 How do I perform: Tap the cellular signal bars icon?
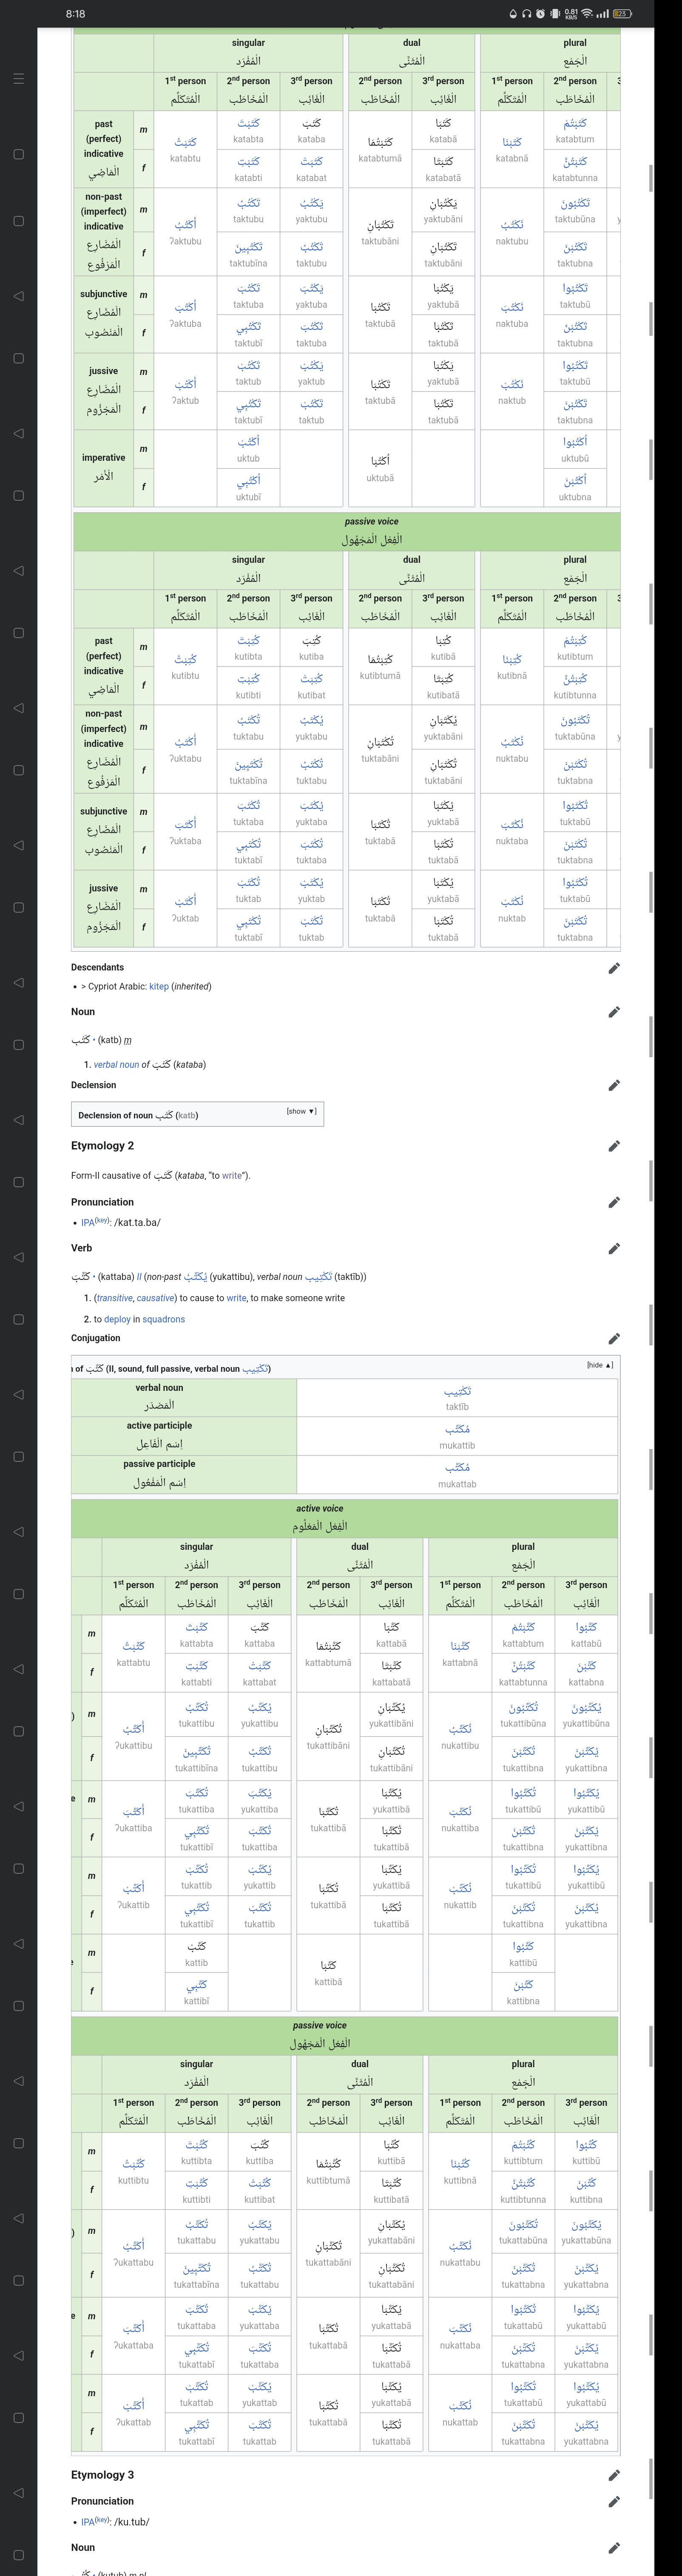[603, 14]
